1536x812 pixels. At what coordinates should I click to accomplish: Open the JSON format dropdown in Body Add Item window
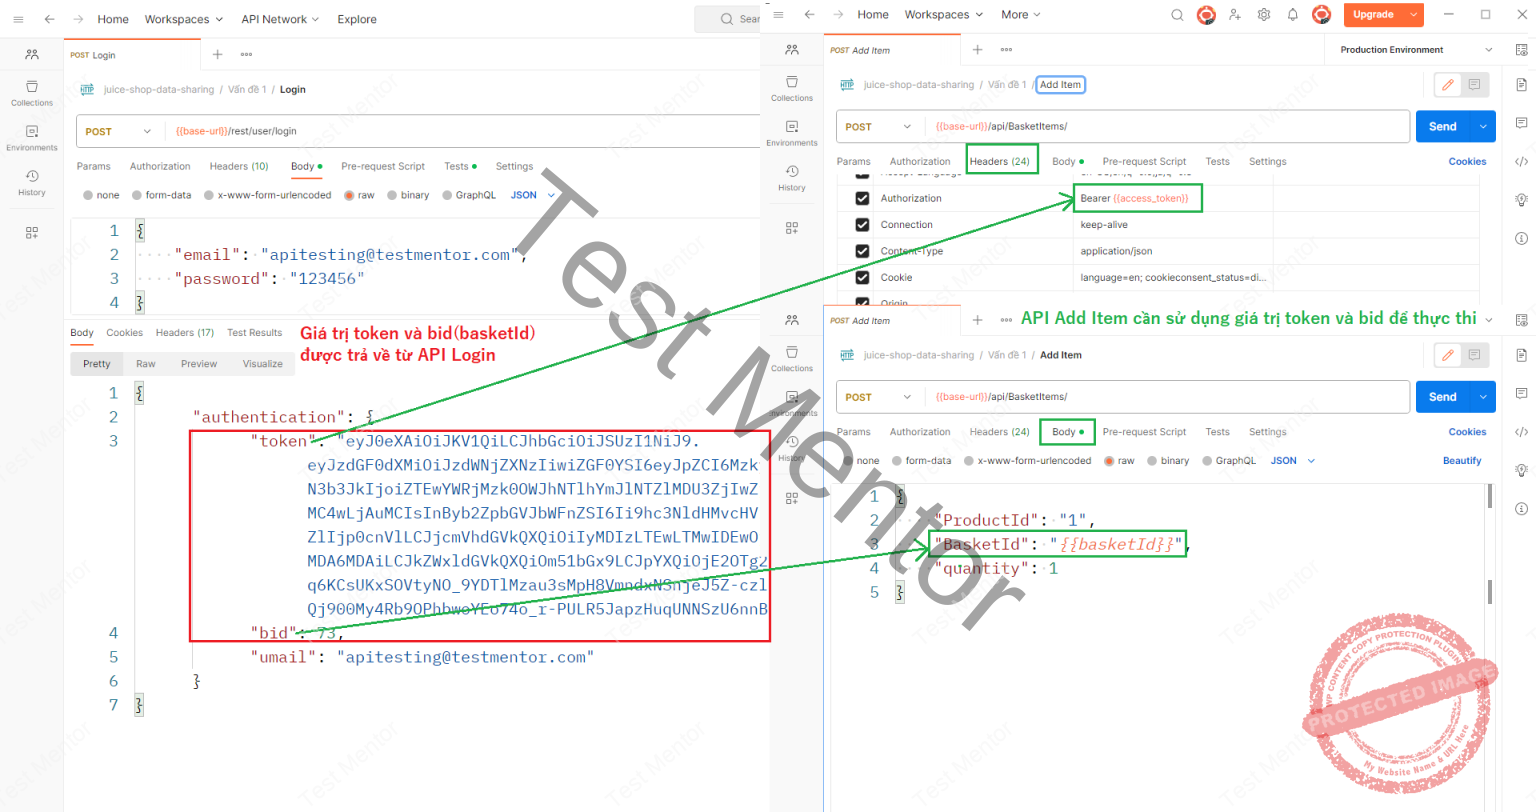[1293, 461]
